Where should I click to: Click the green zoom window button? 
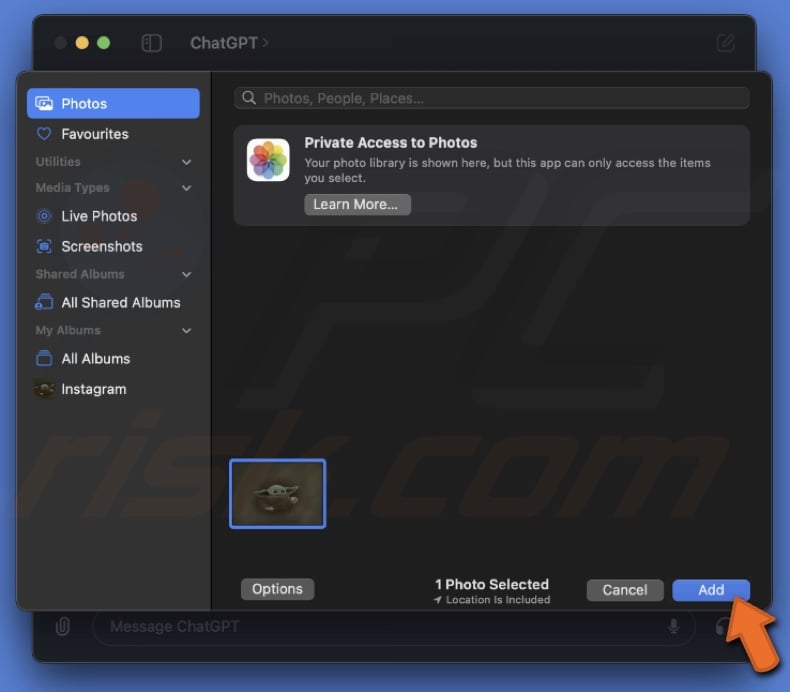click(104, 43)
